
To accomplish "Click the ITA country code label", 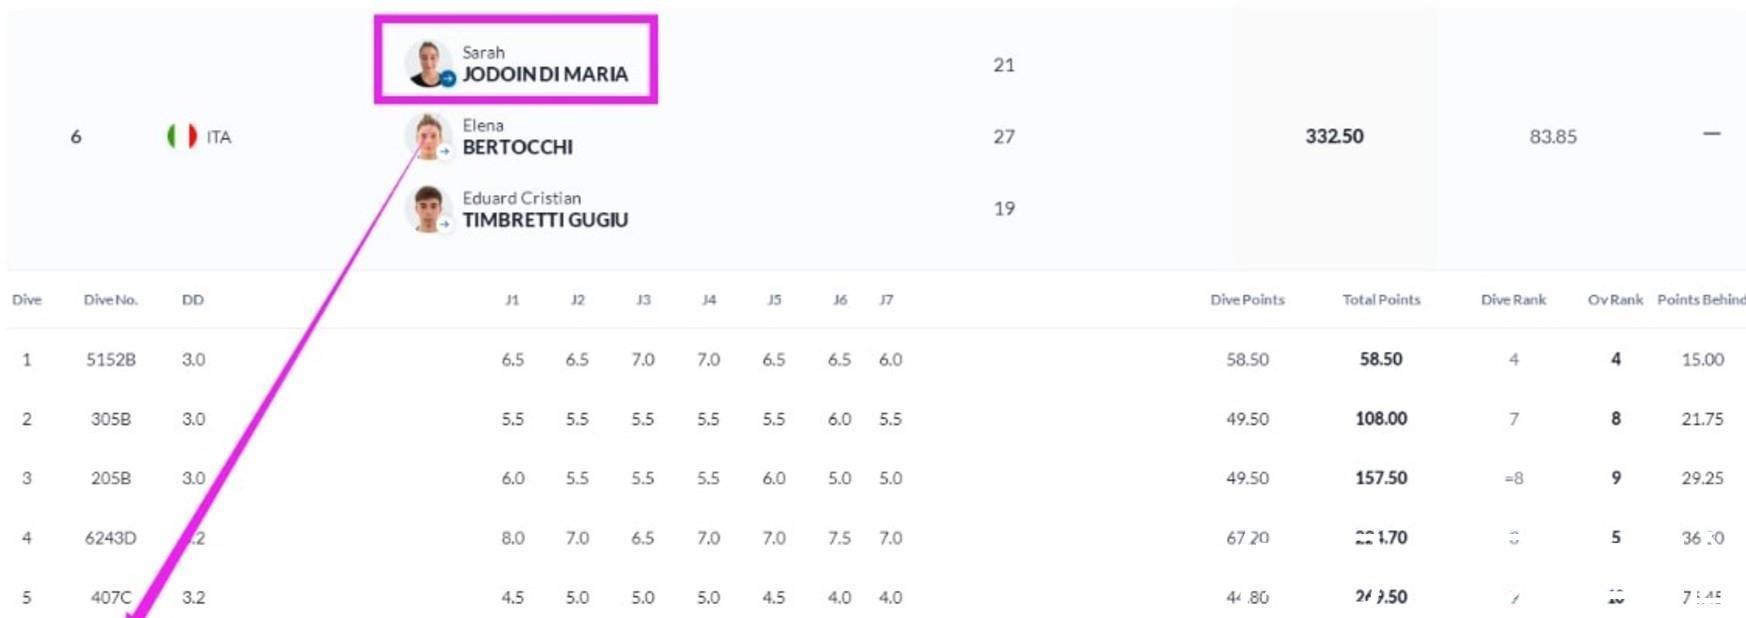I will [219, 137].
